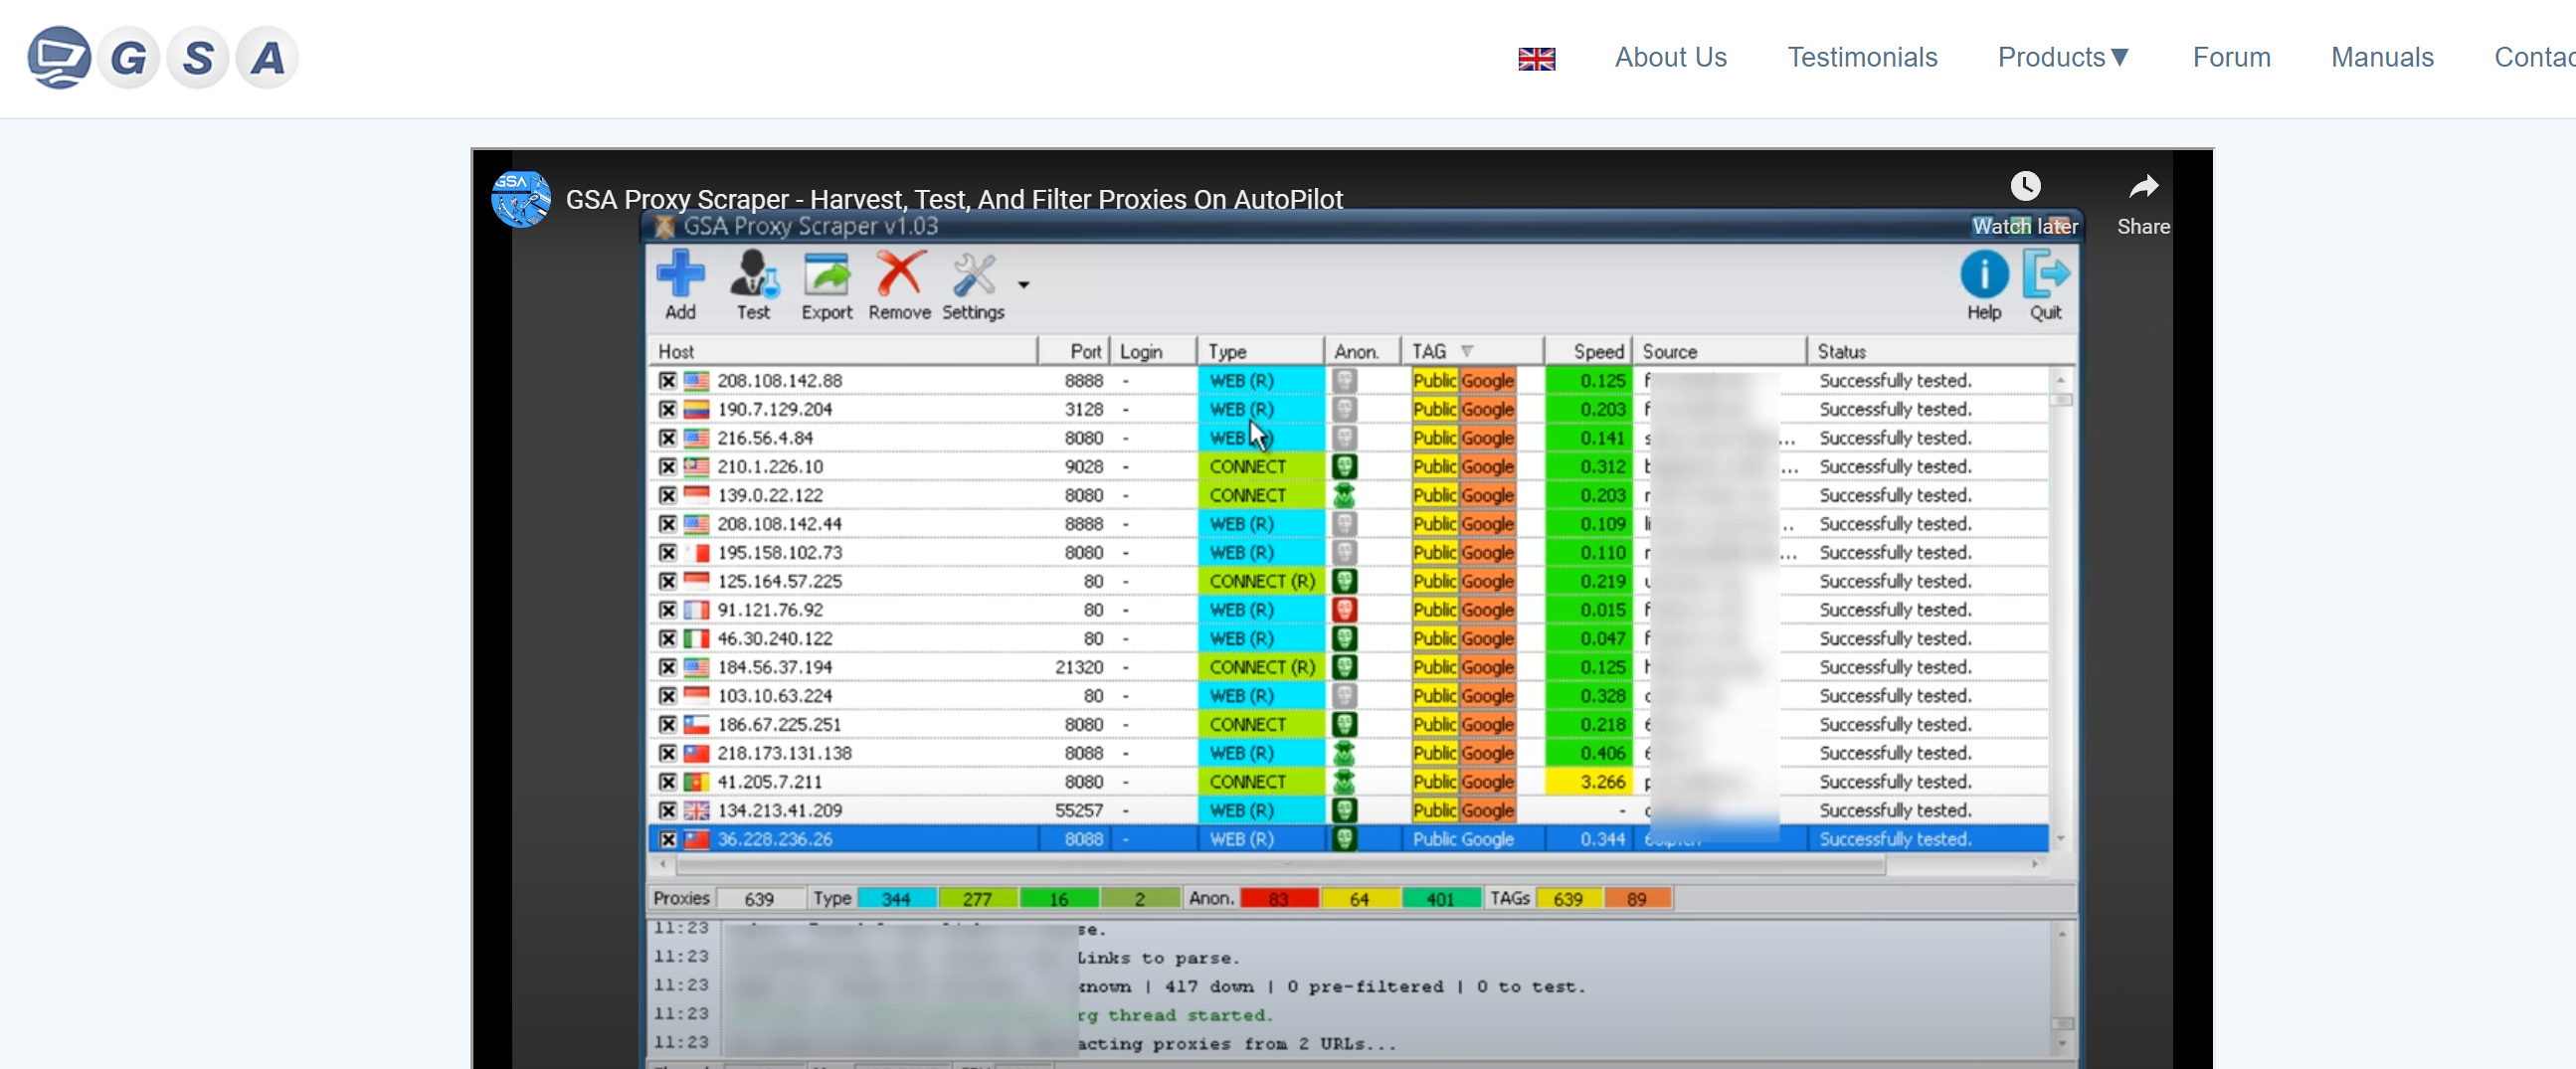Click anonymity icon for 208.108.142.88

tap(1345, 380)
